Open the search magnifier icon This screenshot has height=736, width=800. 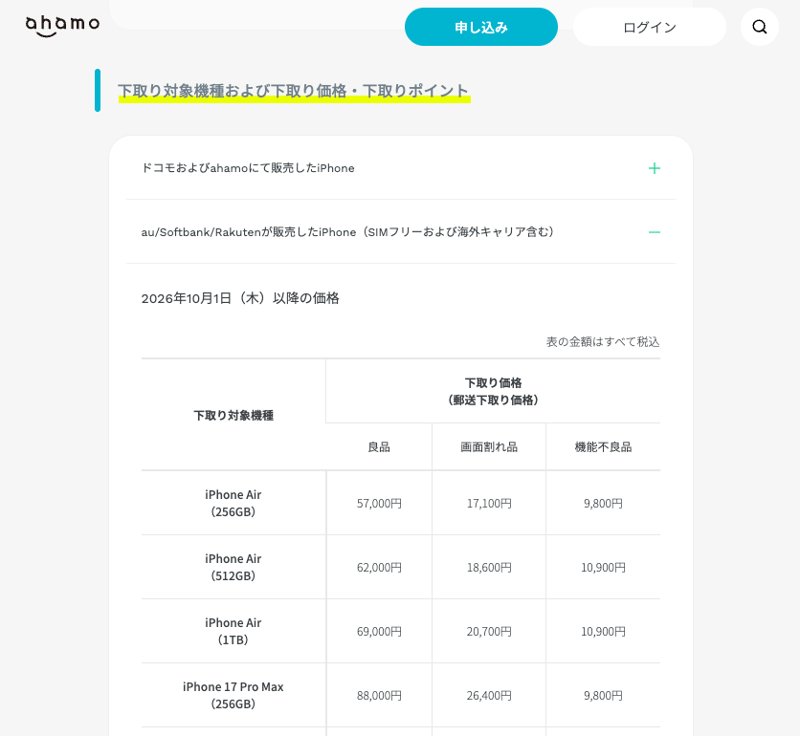[x=760, y=27]
